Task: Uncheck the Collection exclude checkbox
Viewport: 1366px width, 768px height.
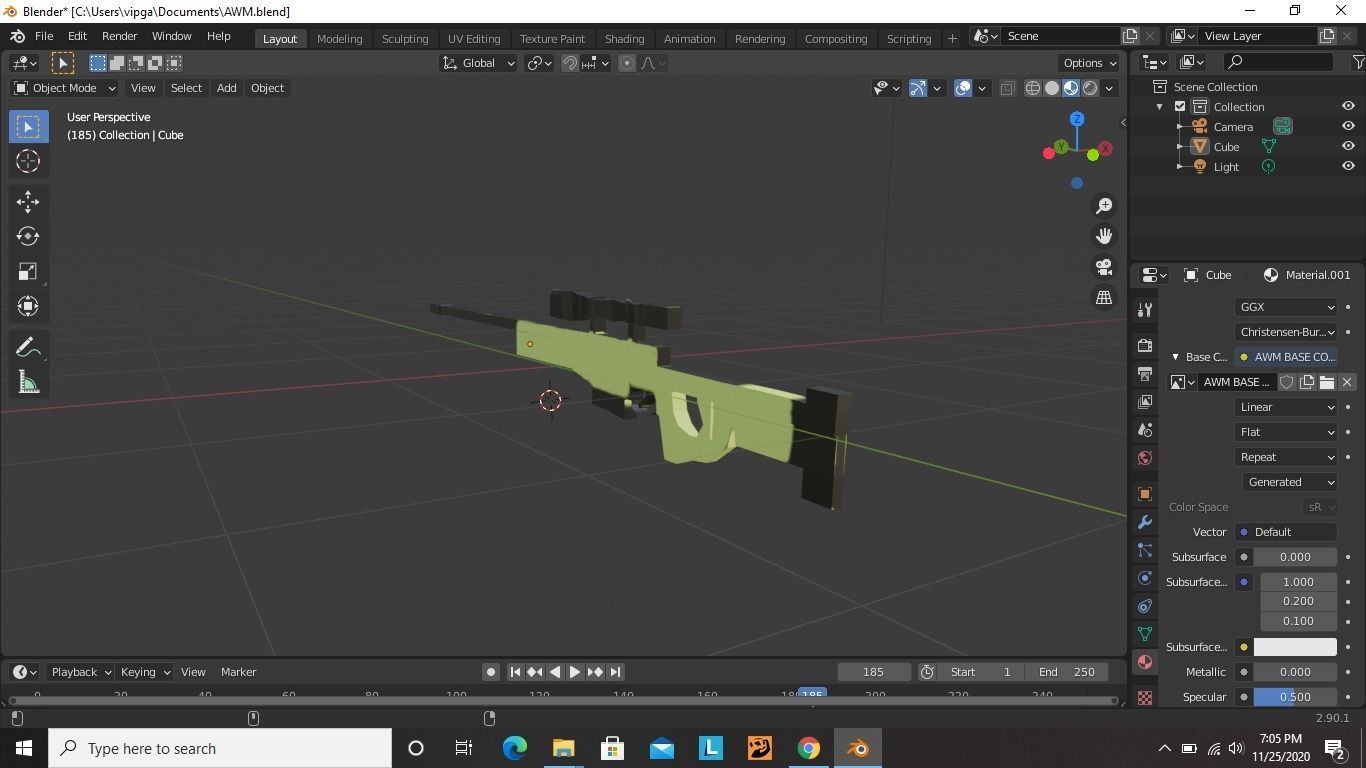Action: coord(1180,107)
